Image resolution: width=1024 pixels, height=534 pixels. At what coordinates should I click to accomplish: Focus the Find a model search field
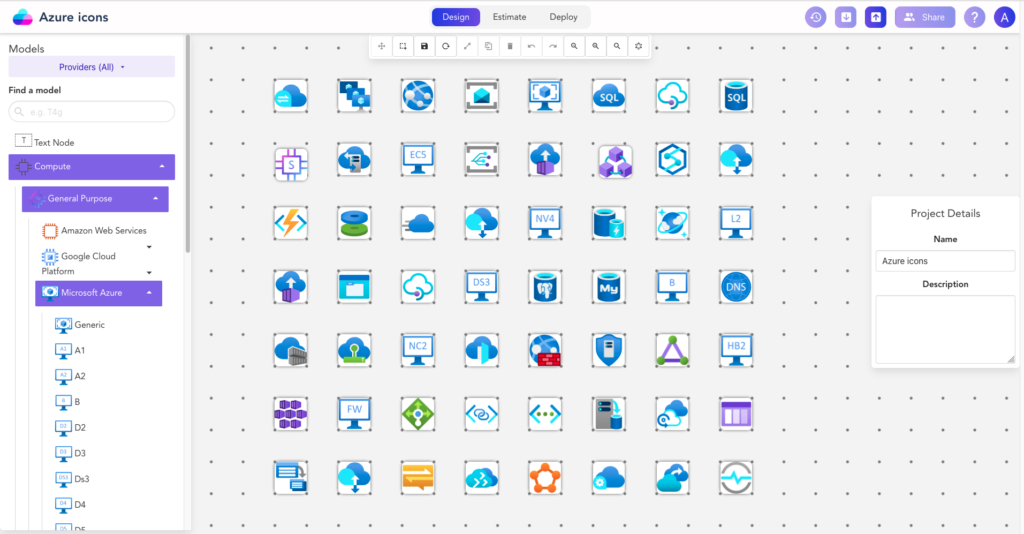point(91,112)
